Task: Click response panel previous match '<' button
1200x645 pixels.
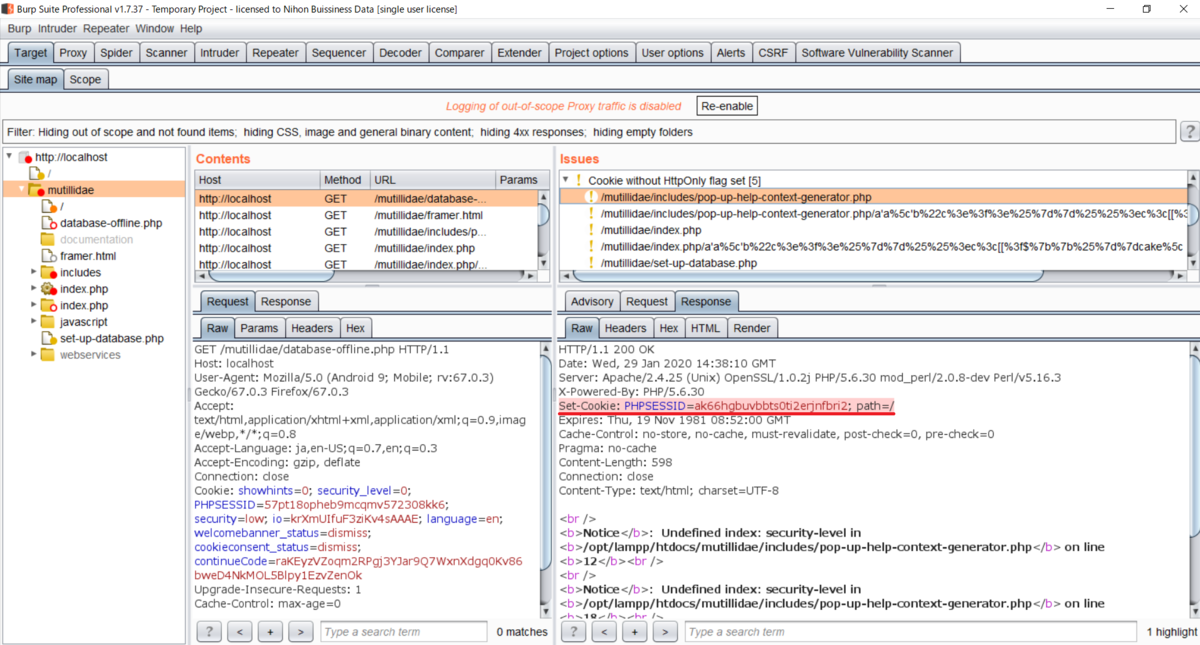Action: [604, 631]
